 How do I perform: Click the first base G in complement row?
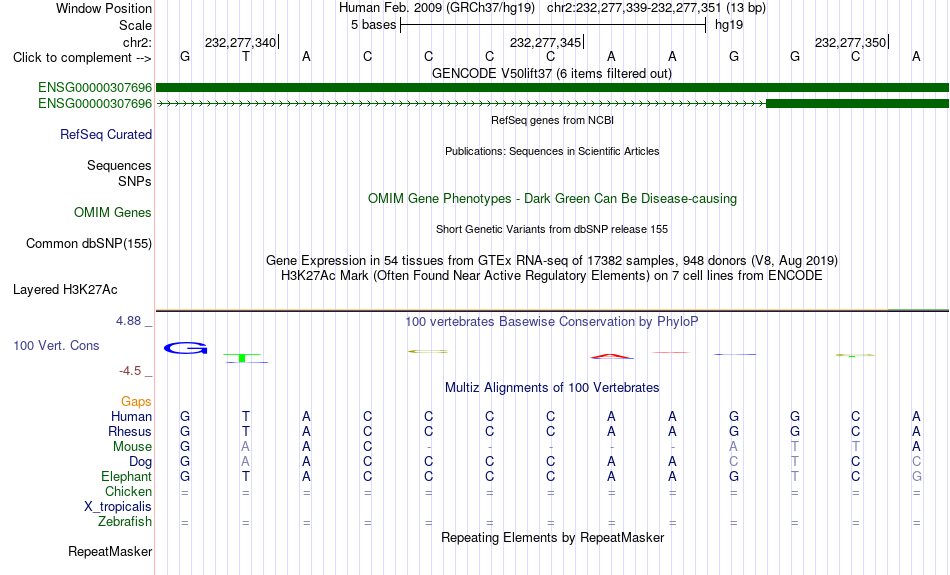click(x=185, y=56)
